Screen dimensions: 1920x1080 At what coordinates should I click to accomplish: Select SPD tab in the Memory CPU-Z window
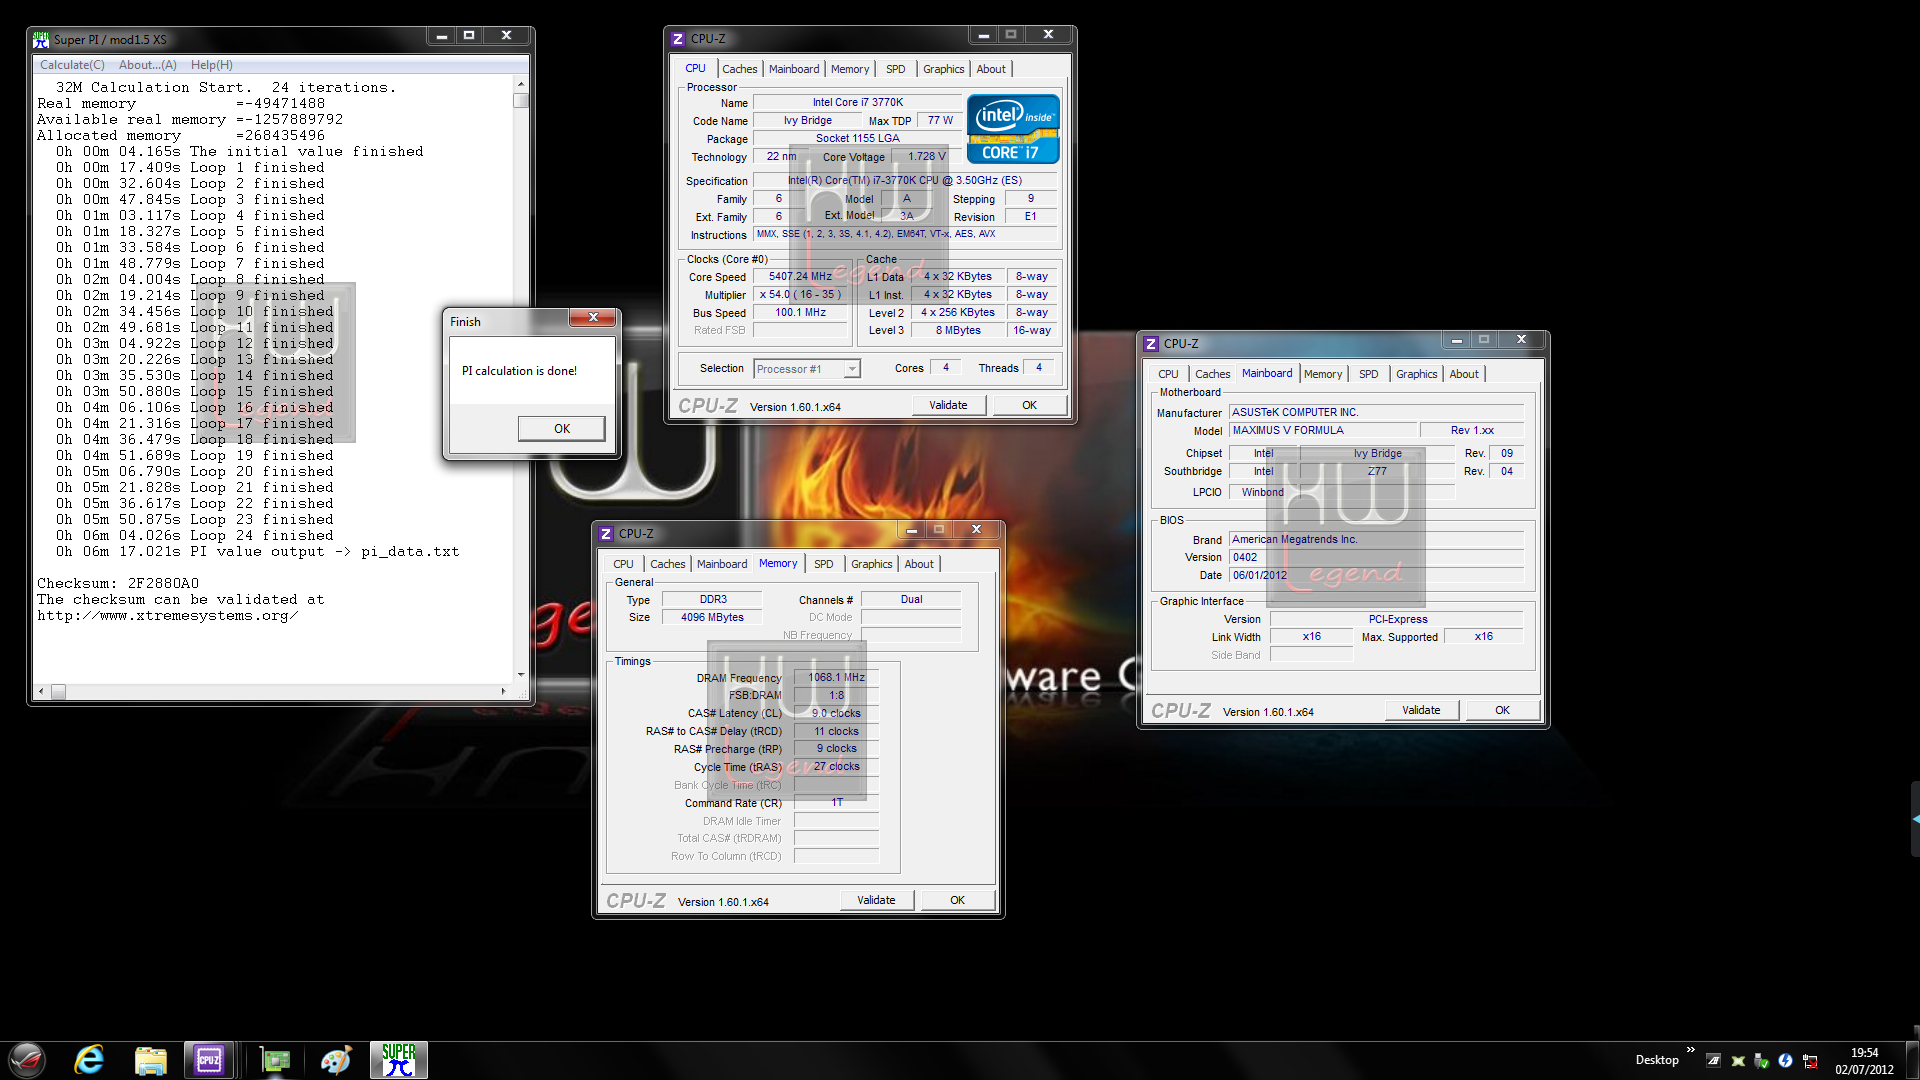point(823,564)
